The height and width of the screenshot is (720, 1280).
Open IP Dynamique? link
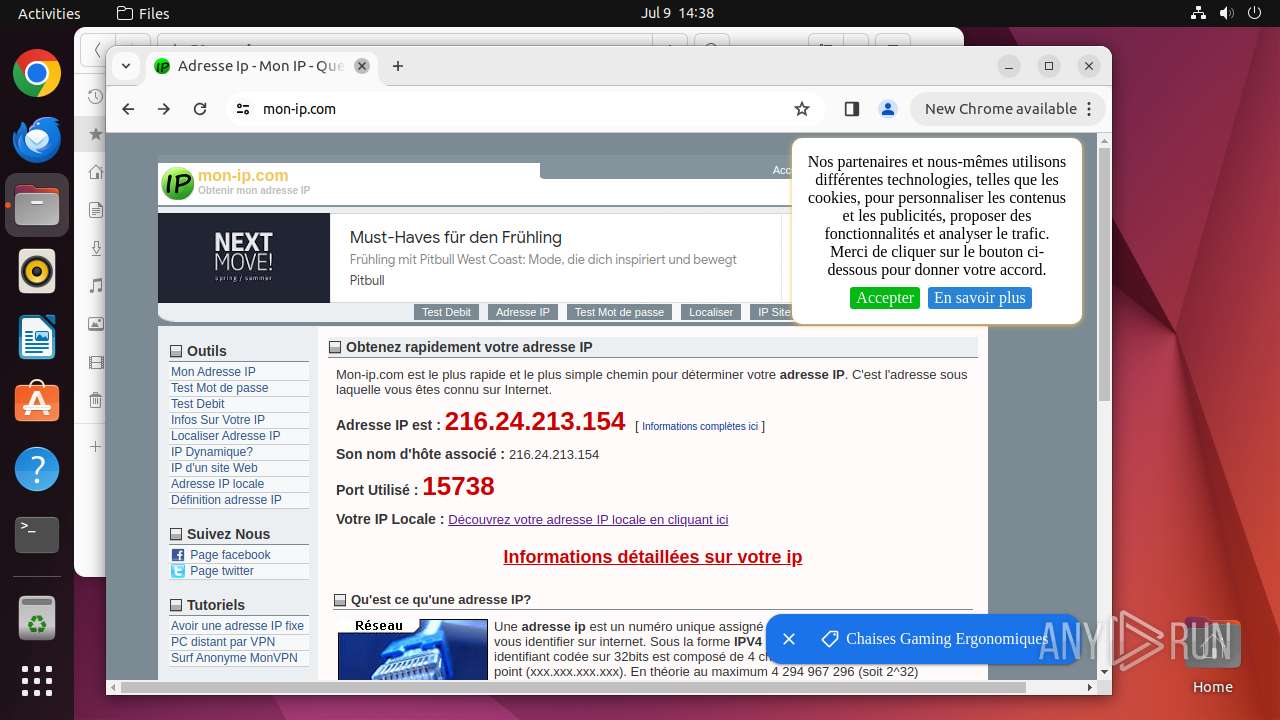click(212, 452)
